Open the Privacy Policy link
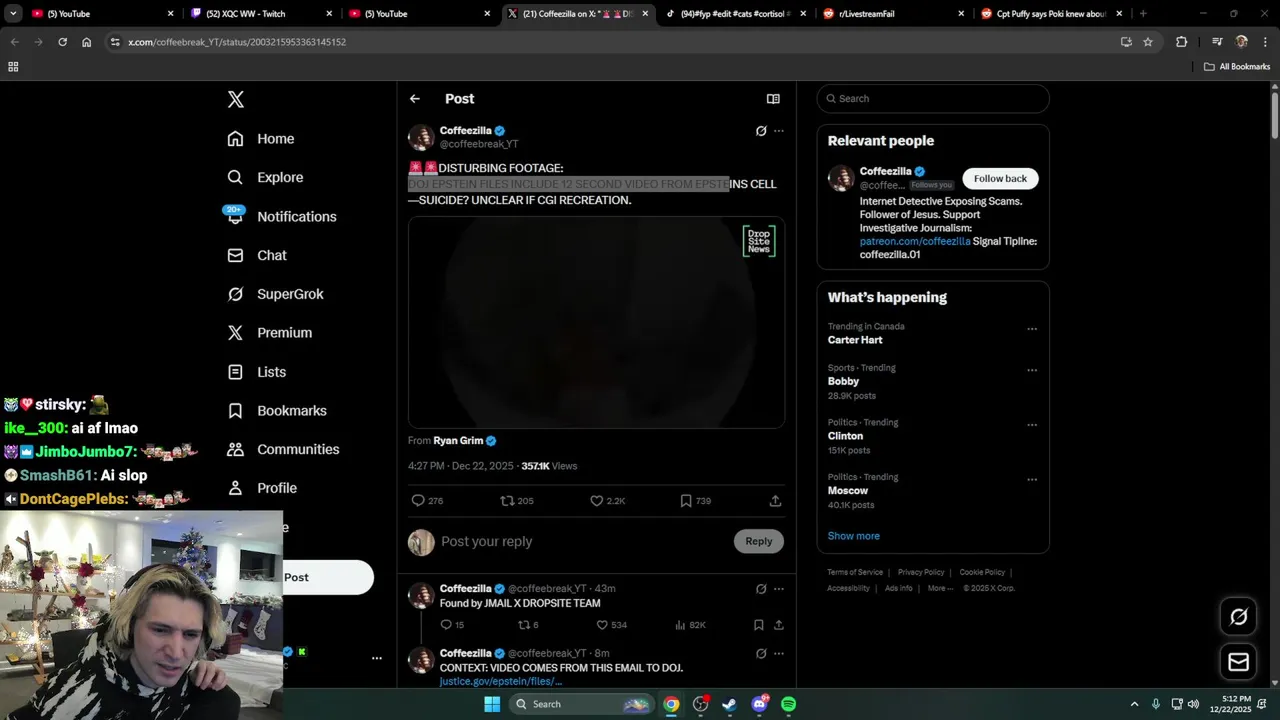The image size is (1280, 720). coord(921,572)
